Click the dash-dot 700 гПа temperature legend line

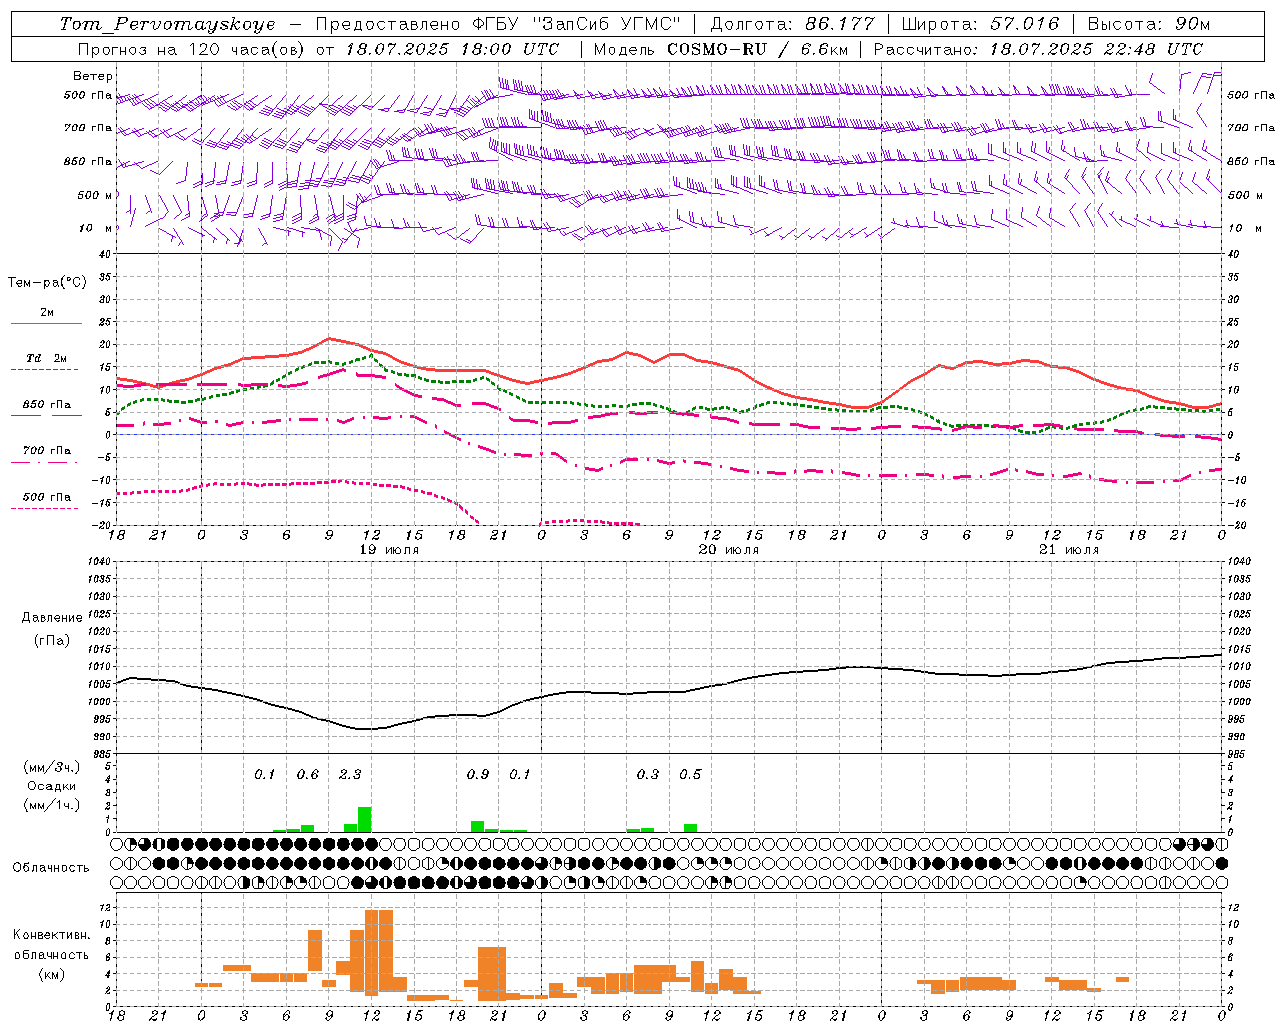(x=44, y=462)
